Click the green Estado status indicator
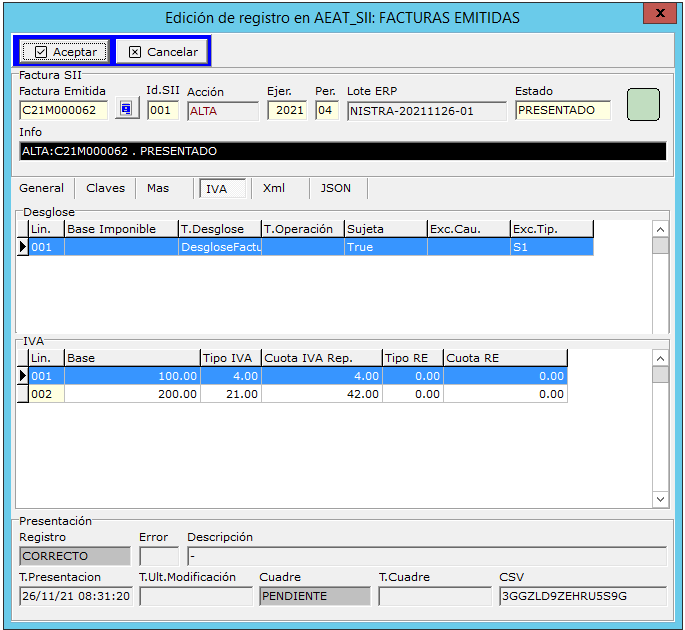This screenshot has height=630, width=685. point(643,105)
